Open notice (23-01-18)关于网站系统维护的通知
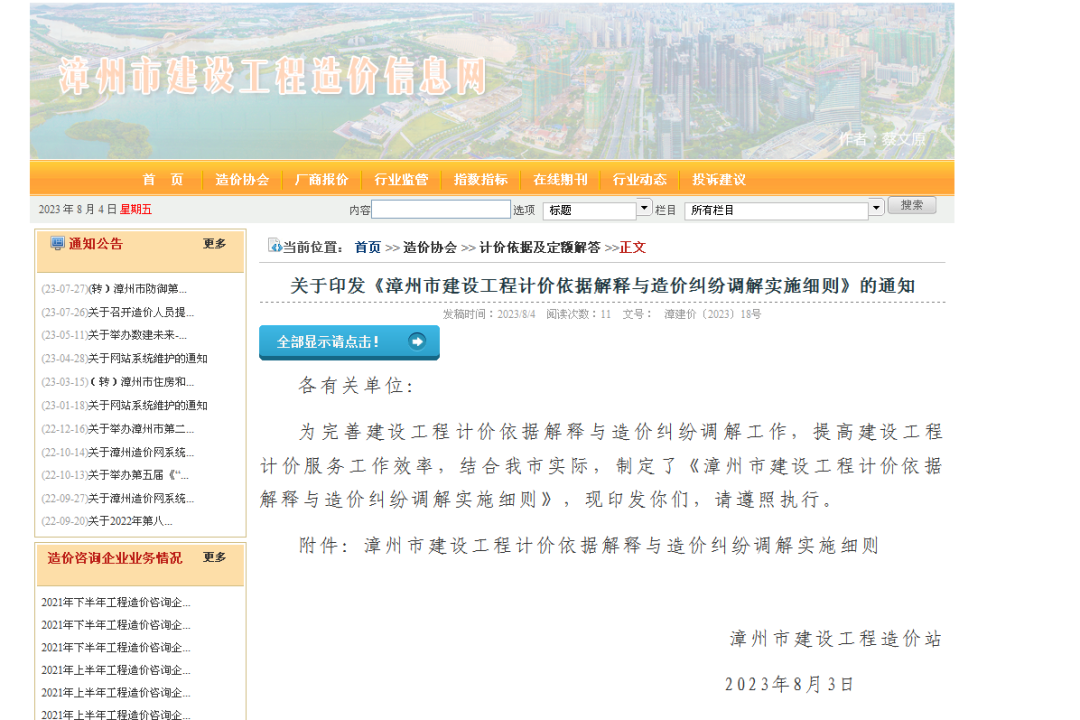The height and width of the screenshot is (720, 1080). [125, 405]
